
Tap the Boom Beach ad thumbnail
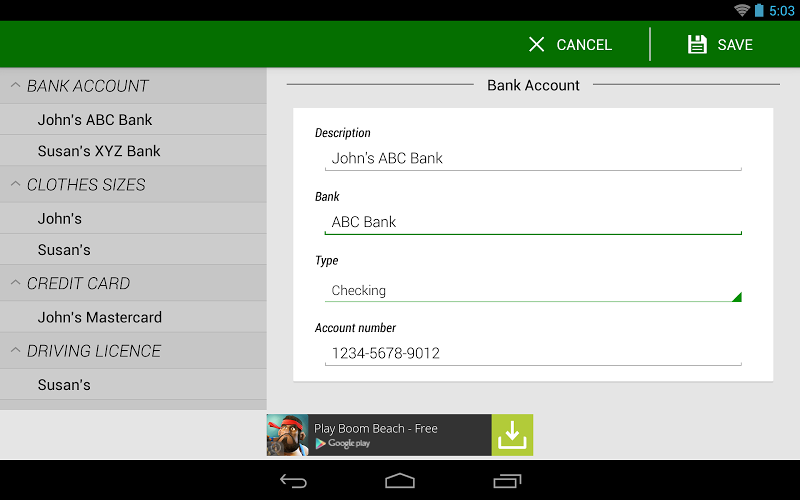[x=287, y=435]
